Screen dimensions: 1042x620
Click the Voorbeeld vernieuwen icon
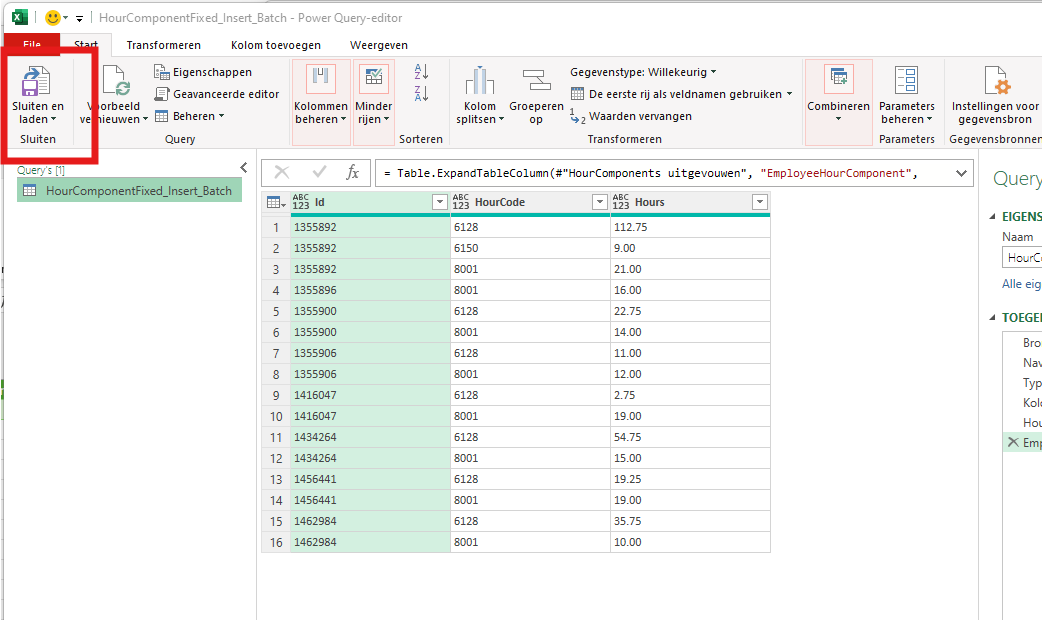pyautogui.click(x=116, y=81)
